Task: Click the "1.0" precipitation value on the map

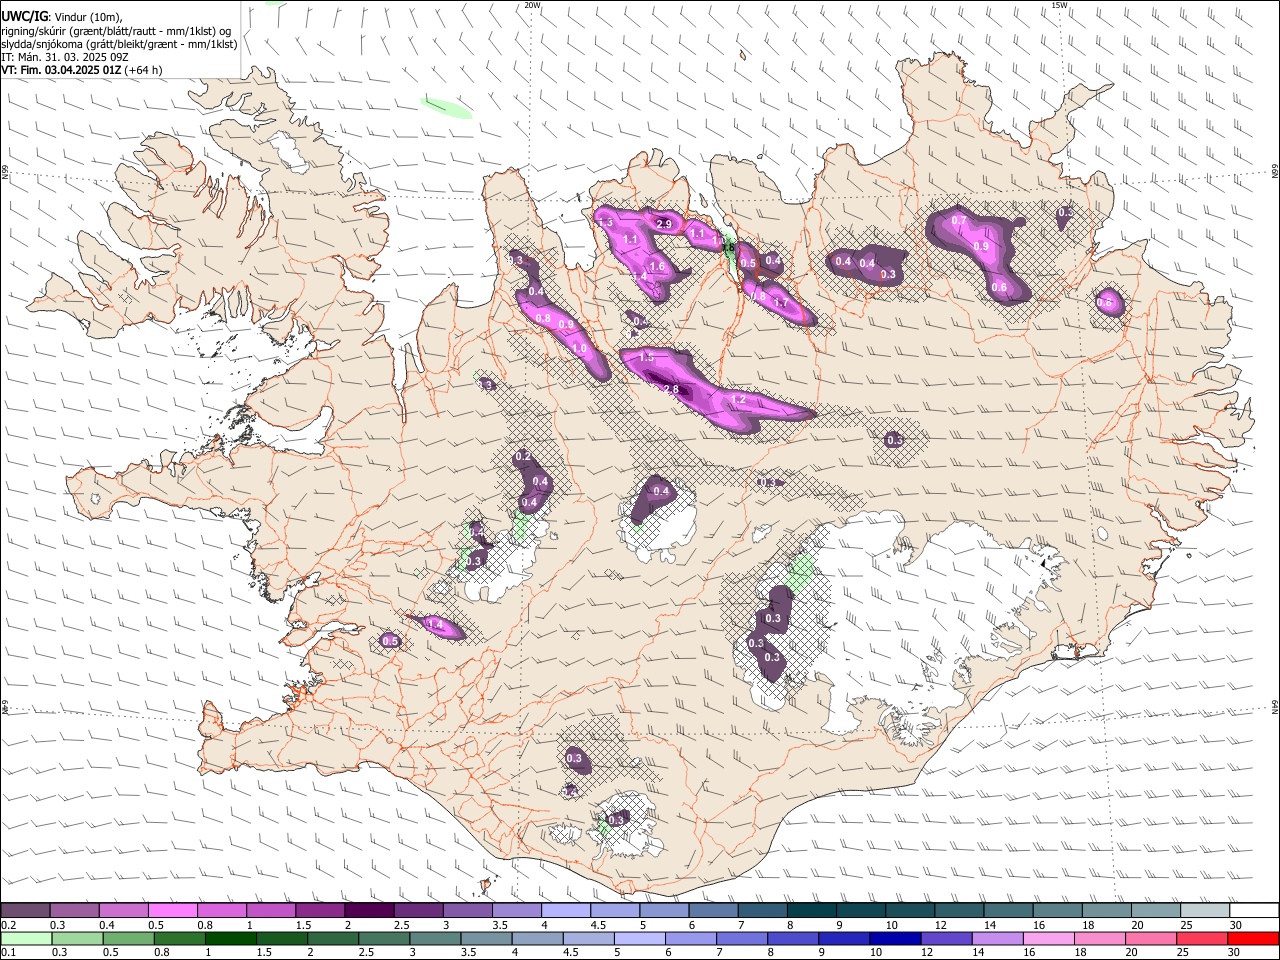Action: point(579,348)
